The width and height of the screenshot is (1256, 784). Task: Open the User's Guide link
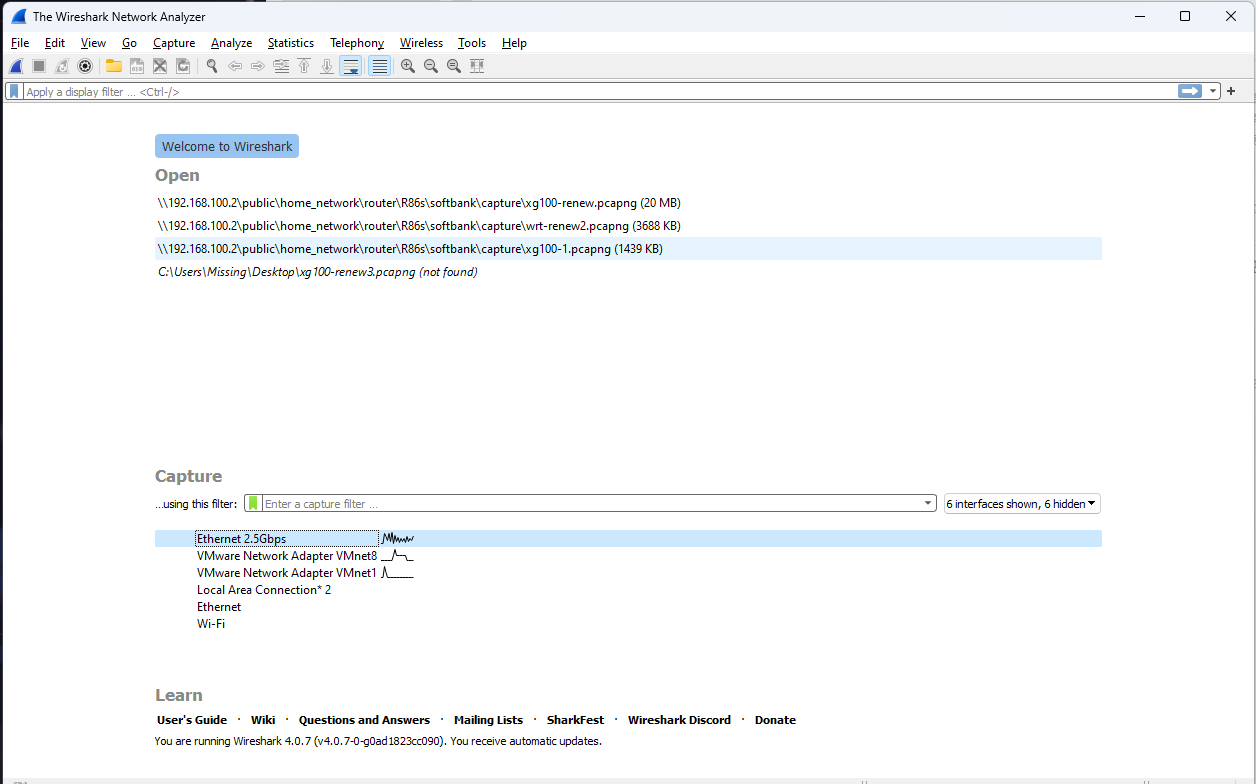(x=192, y=720)
